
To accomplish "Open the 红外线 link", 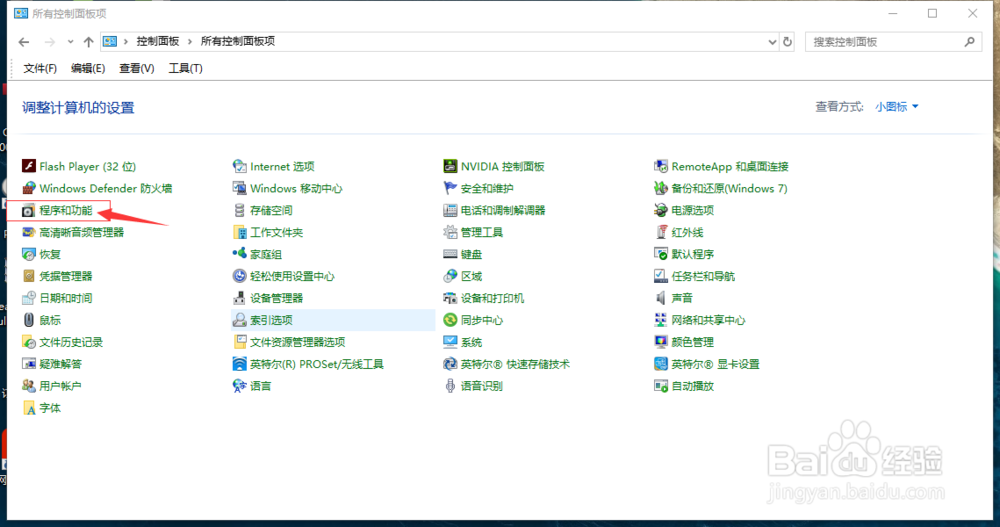I will tap(687, 232).
